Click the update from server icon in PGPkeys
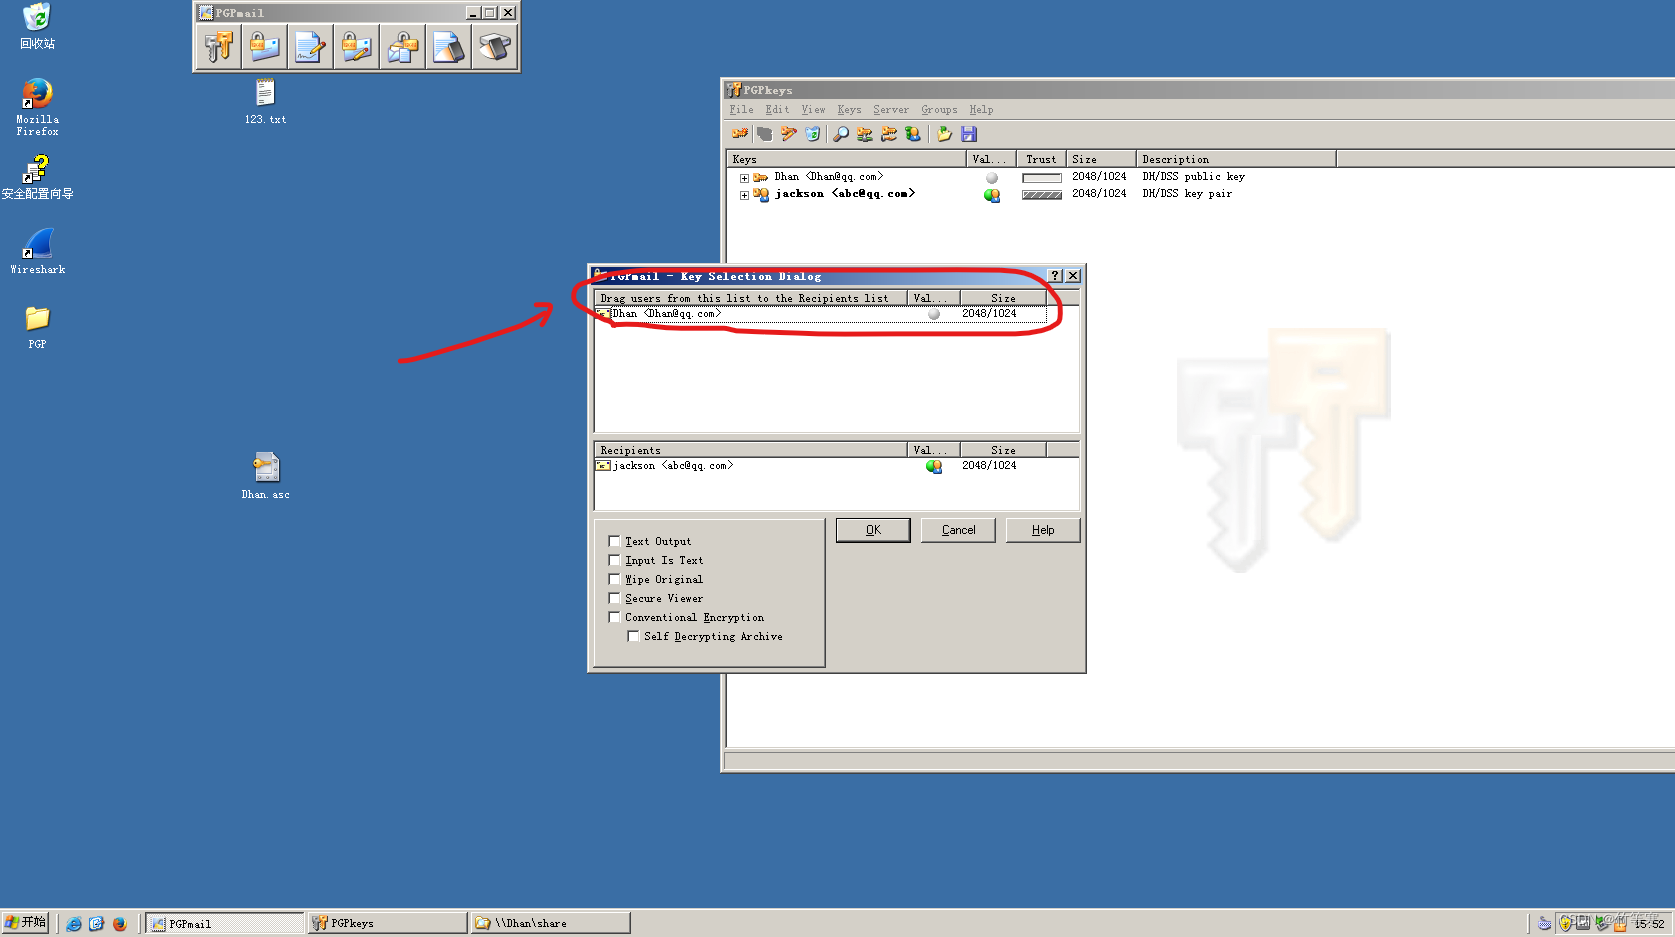1675x937 pixels. tap(889, 134)
